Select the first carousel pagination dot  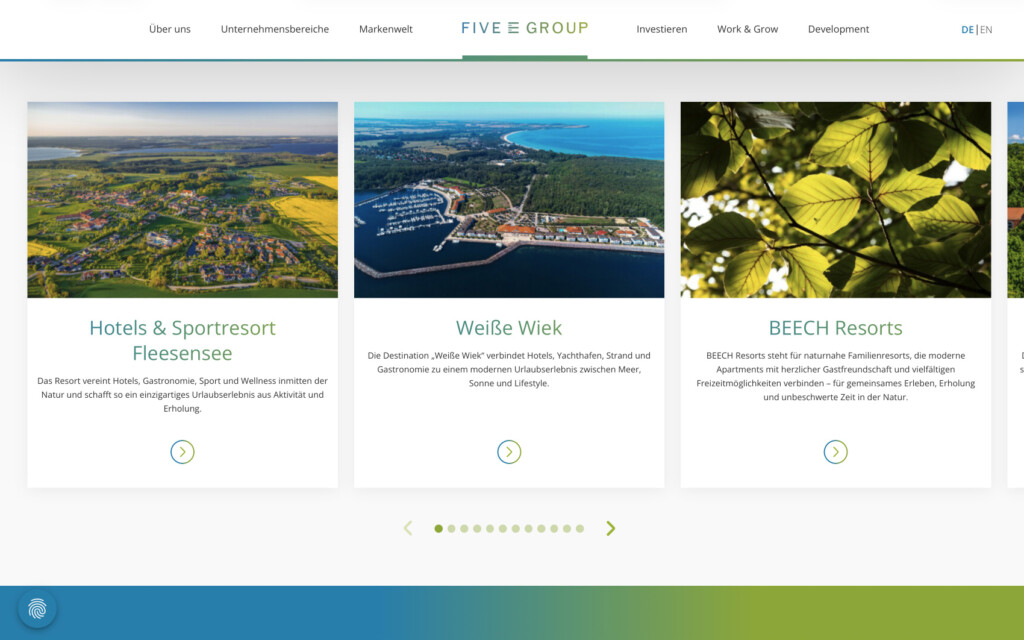[438, 528]
